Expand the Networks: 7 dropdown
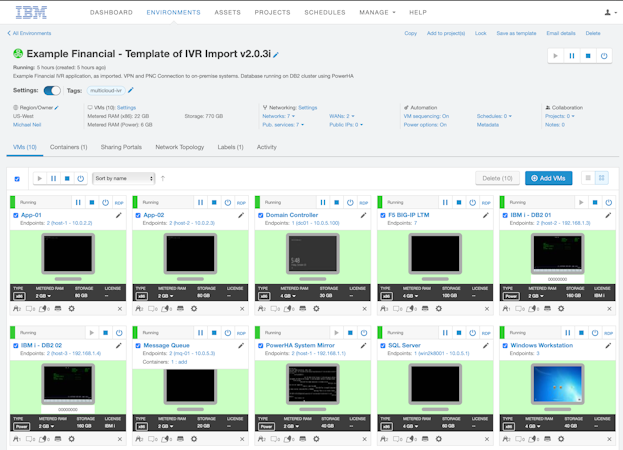The image size is (623, 450). point(279,116)
